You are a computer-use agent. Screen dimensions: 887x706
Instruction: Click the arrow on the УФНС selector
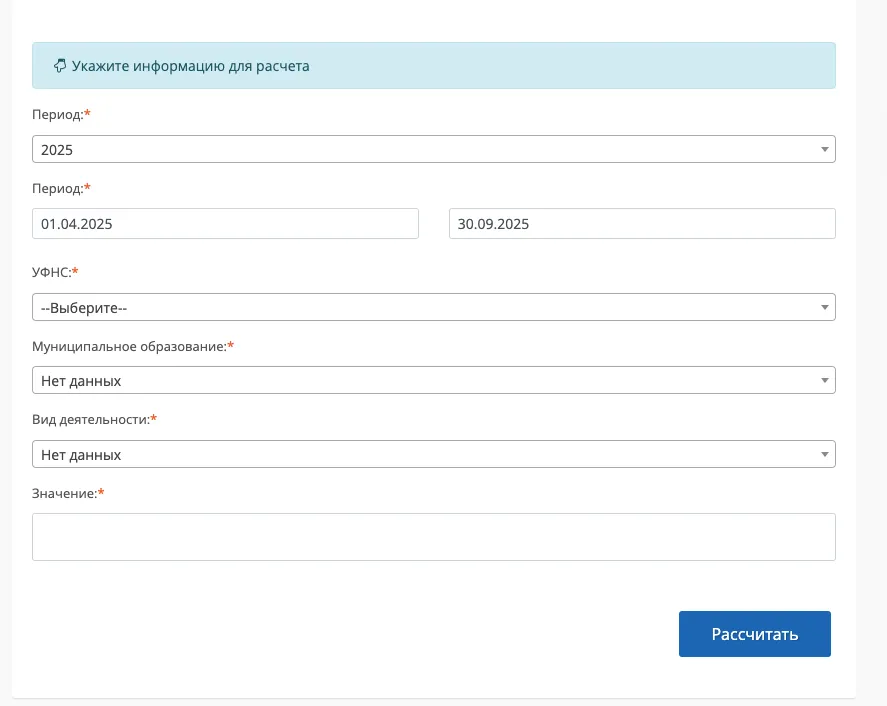[824, 307]
